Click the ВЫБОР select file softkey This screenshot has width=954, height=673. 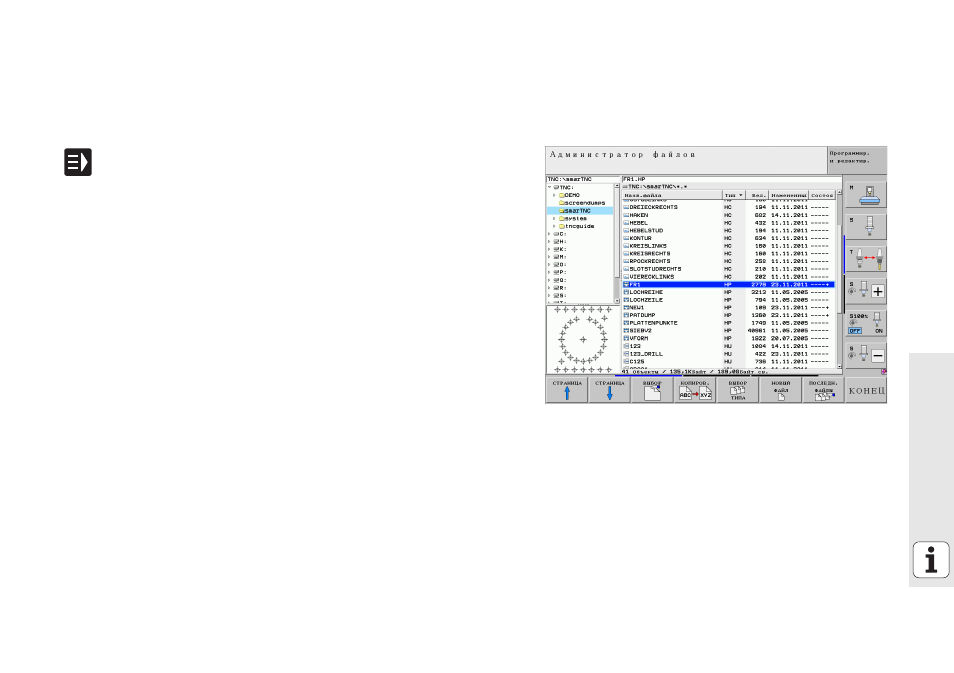[x=652, y=390]
